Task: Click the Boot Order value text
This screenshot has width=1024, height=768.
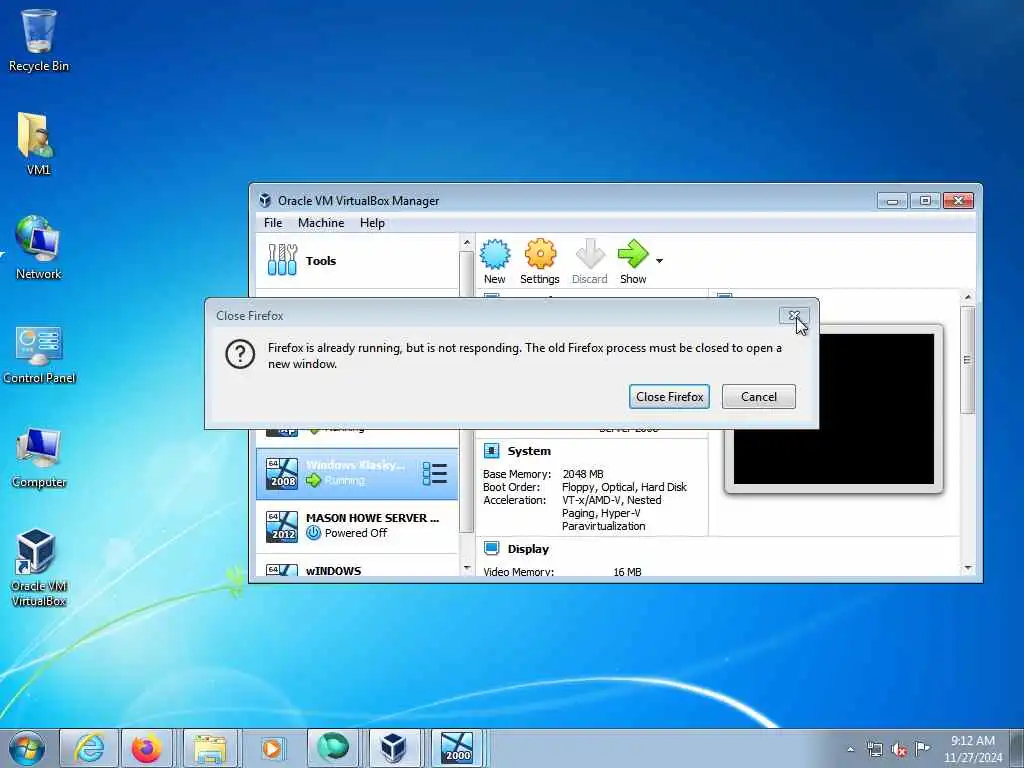Action: 624,487
